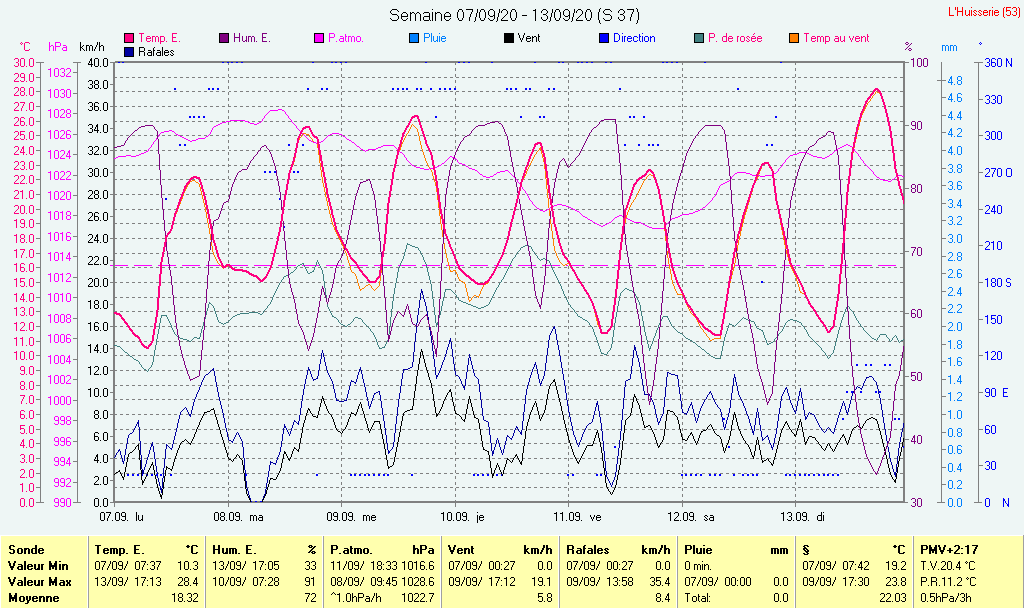This screenshot has height=608, width=1024.
Task: Click the Pluie table column header
Action: [698, 550]
